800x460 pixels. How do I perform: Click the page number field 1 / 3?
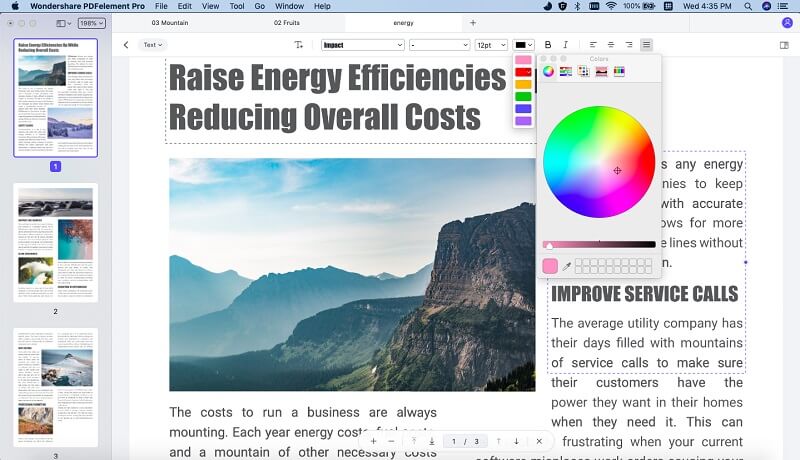465,441
